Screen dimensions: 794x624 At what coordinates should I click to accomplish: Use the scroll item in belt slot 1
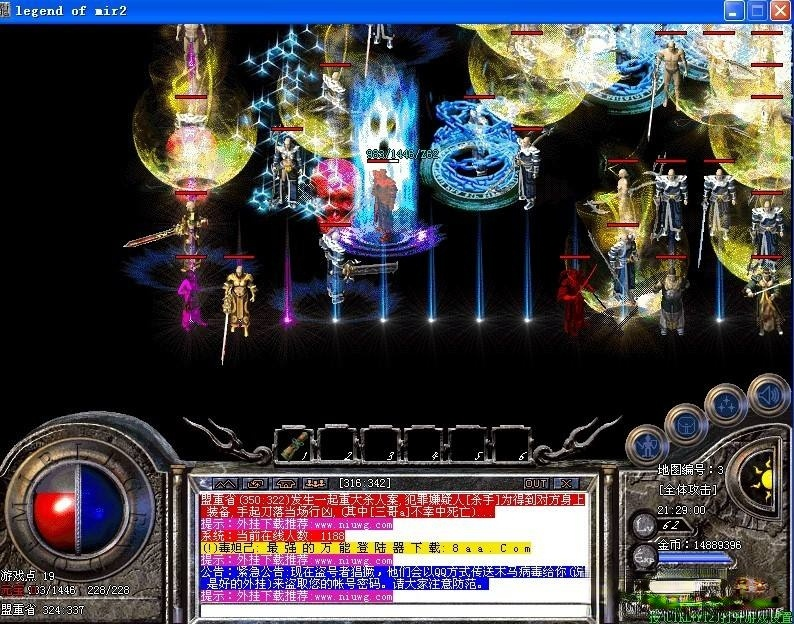[x=294, y=445]
